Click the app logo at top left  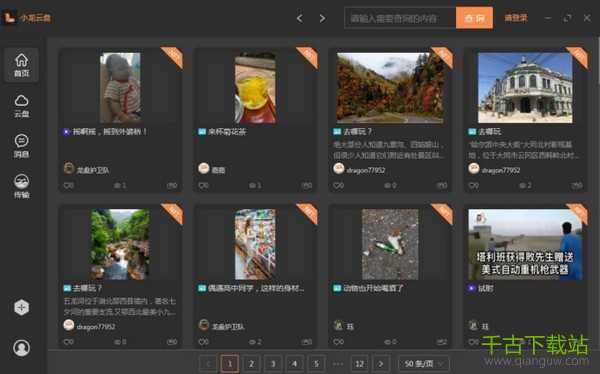[9, 18]
